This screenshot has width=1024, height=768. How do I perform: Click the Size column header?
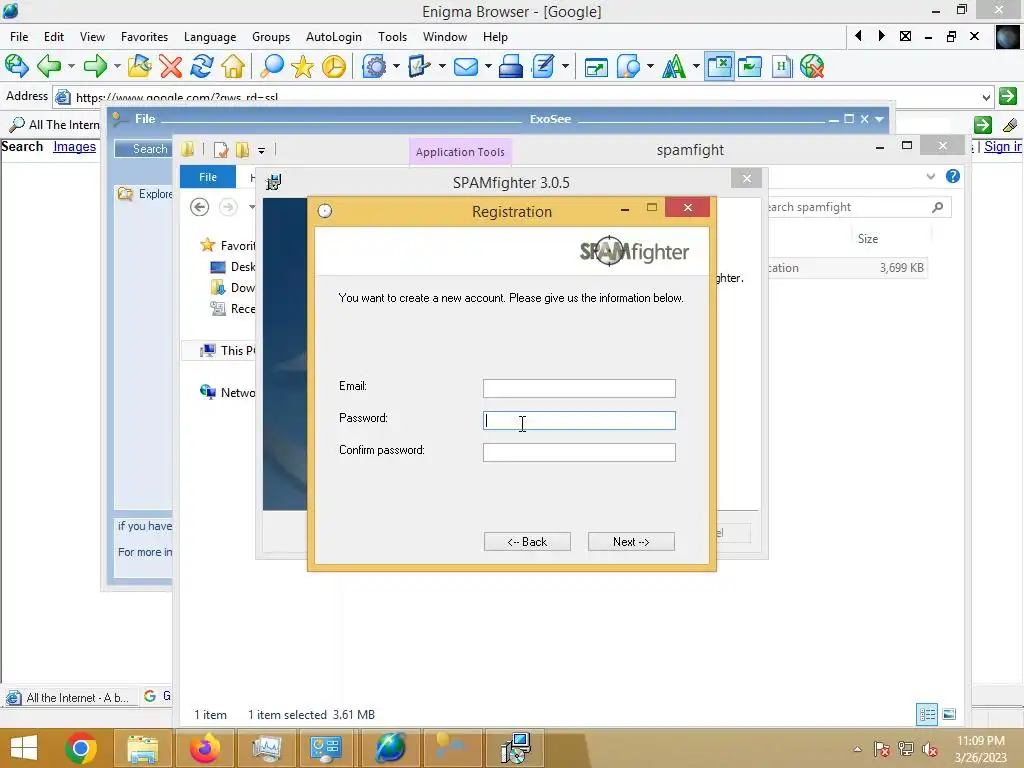(867, 238)
